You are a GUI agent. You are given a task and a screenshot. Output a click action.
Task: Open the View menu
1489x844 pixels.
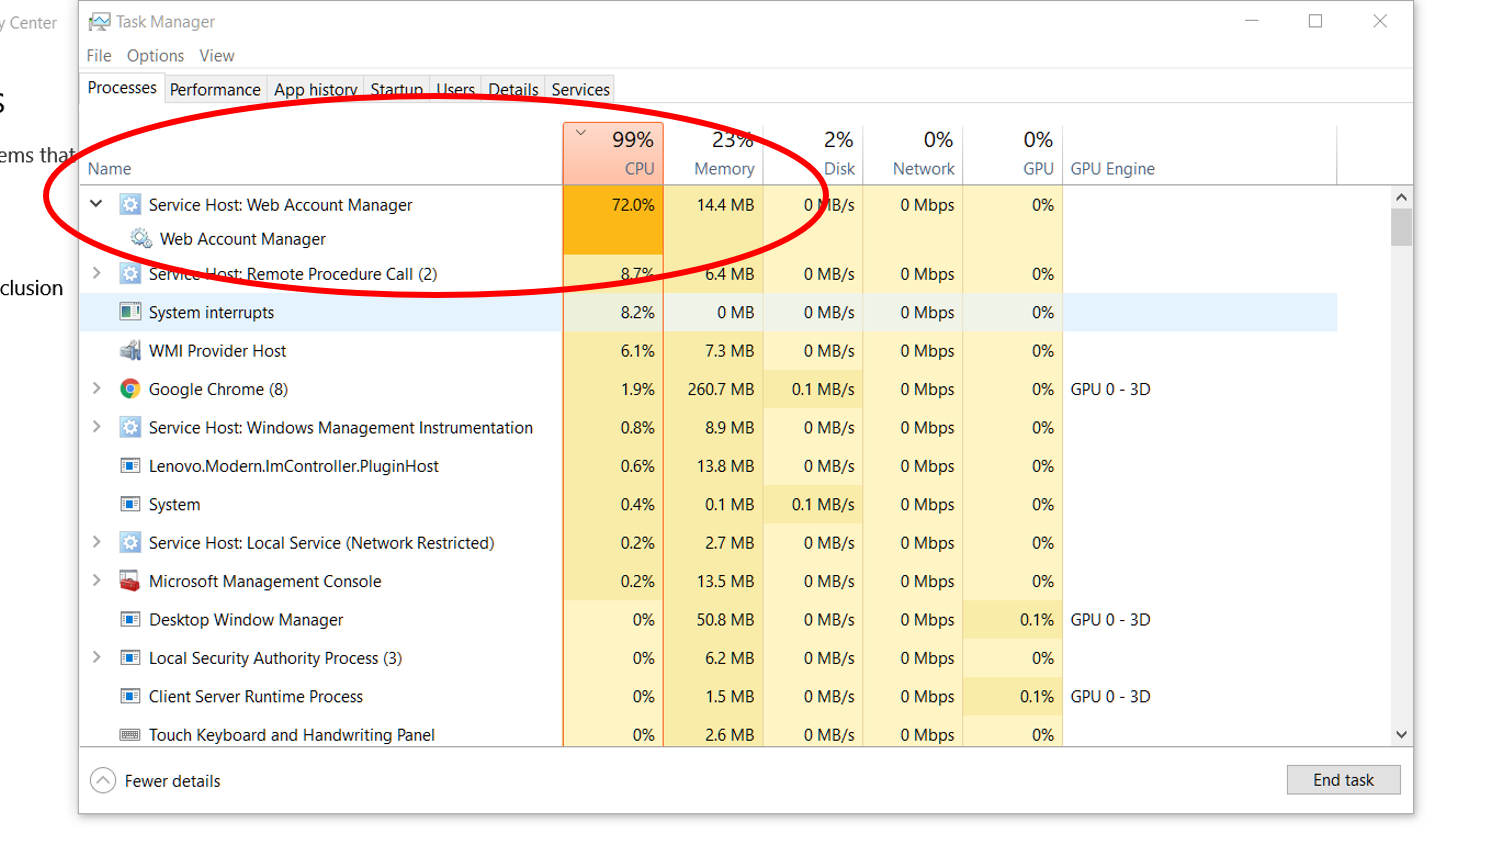click(x=216, y=56)
